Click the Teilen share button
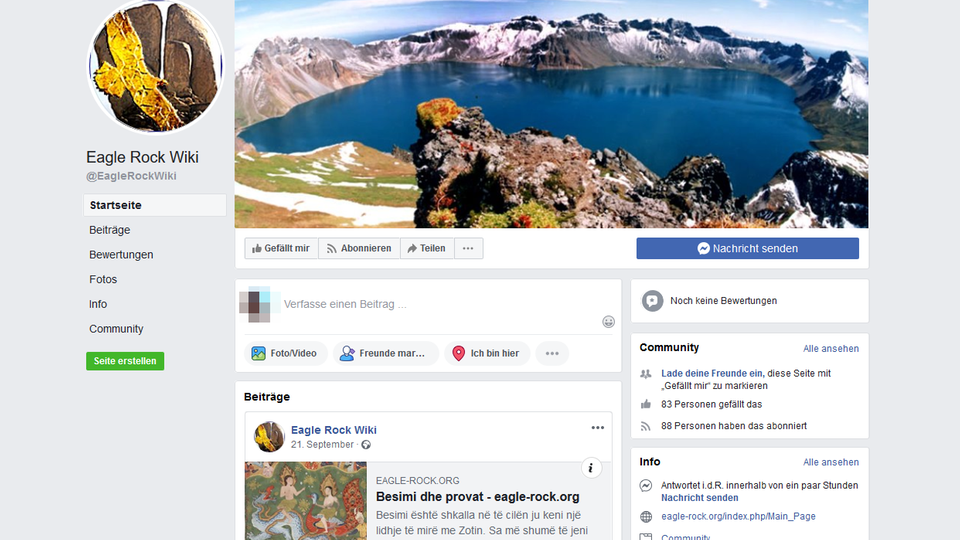960x540 pixels. (x=427, y=248)
